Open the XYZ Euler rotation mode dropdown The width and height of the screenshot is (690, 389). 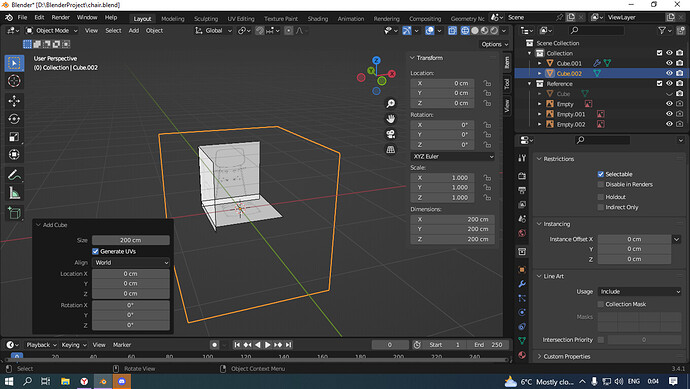click(x=452, y=156)
